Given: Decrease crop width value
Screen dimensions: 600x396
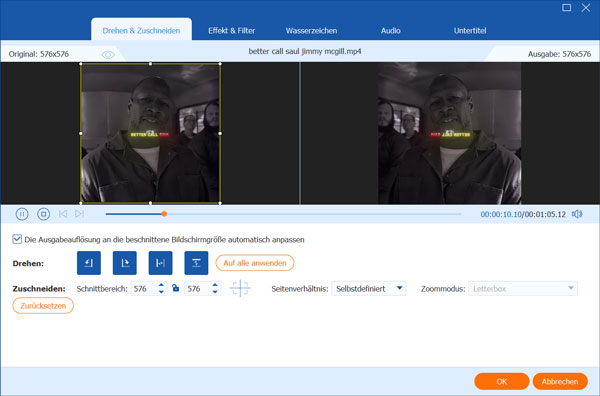Looking at the screenshot, I should click(161, 292).
